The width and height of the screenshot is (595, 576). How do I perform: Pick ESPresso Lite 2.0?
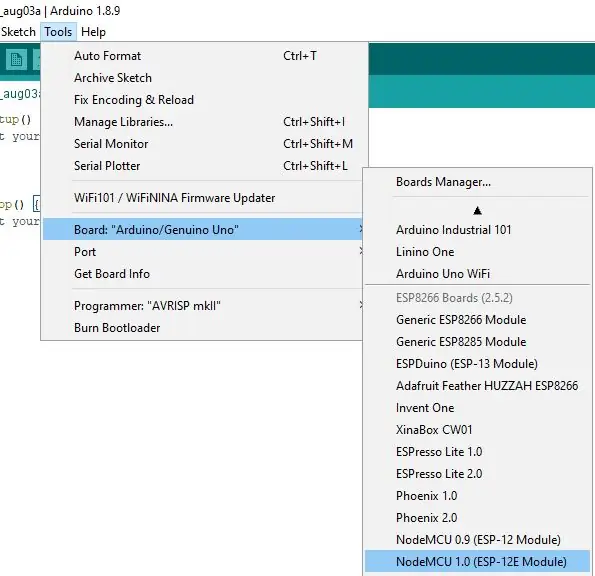pos(477,474)
